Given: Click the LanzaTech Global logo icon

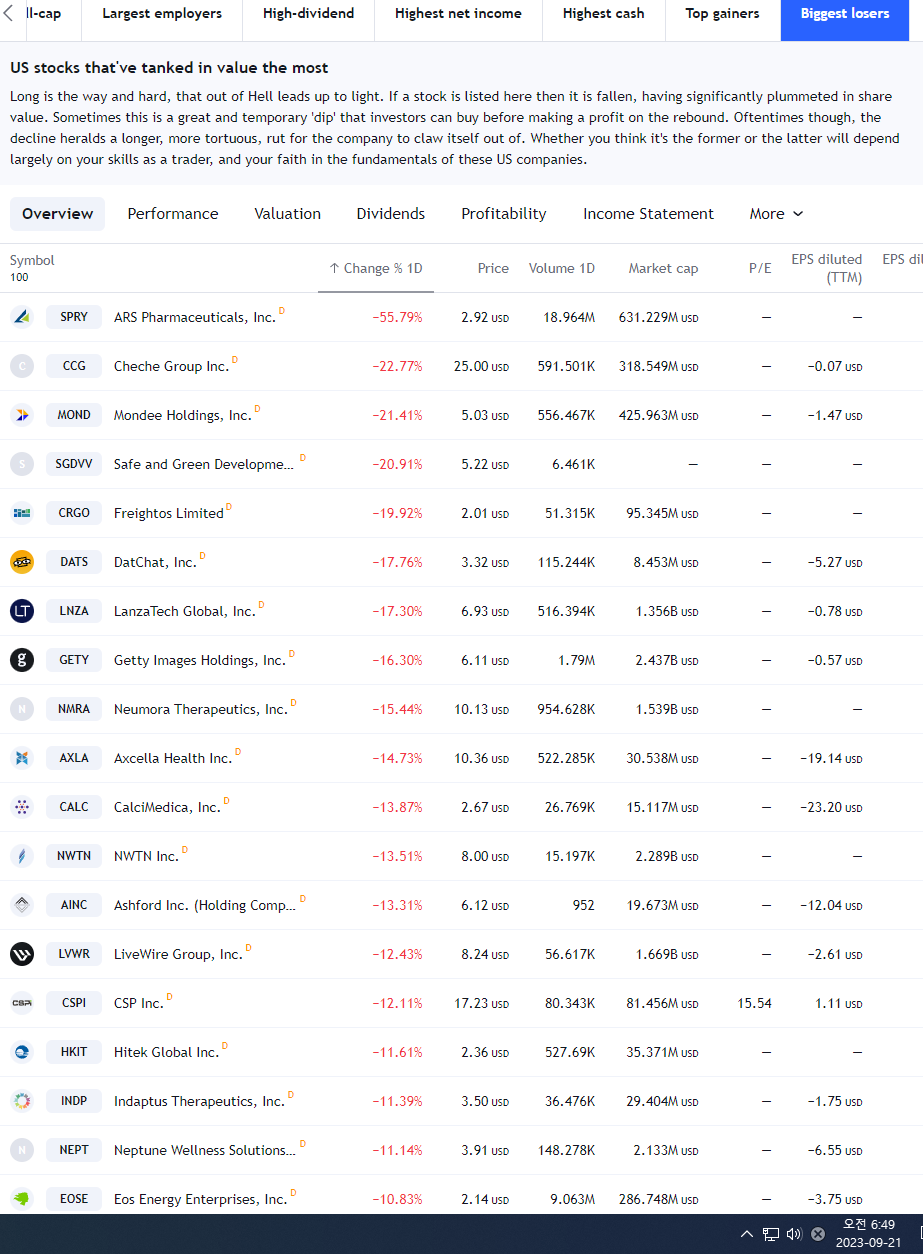Looking at the screenshot, I should click(22, 611).
